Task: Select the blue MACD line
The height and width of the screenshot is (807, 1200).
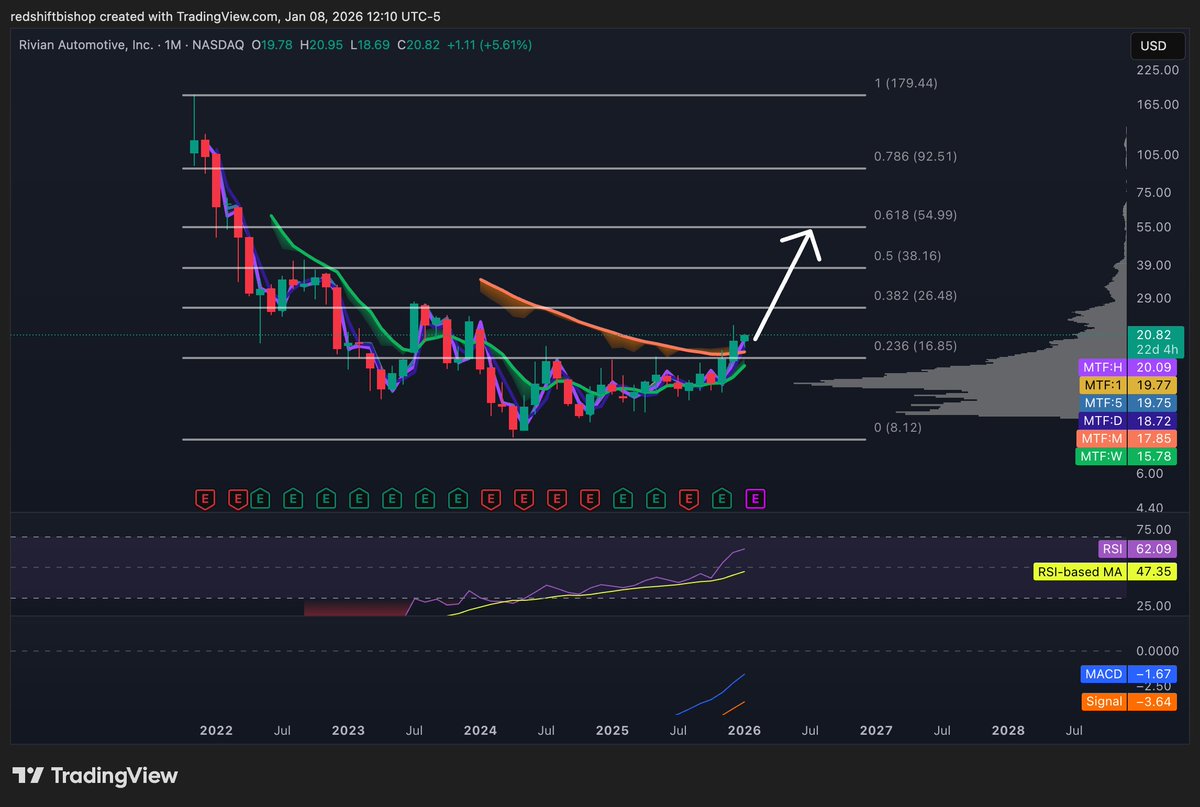Action: pyautogui.click(x=712, y=696)
